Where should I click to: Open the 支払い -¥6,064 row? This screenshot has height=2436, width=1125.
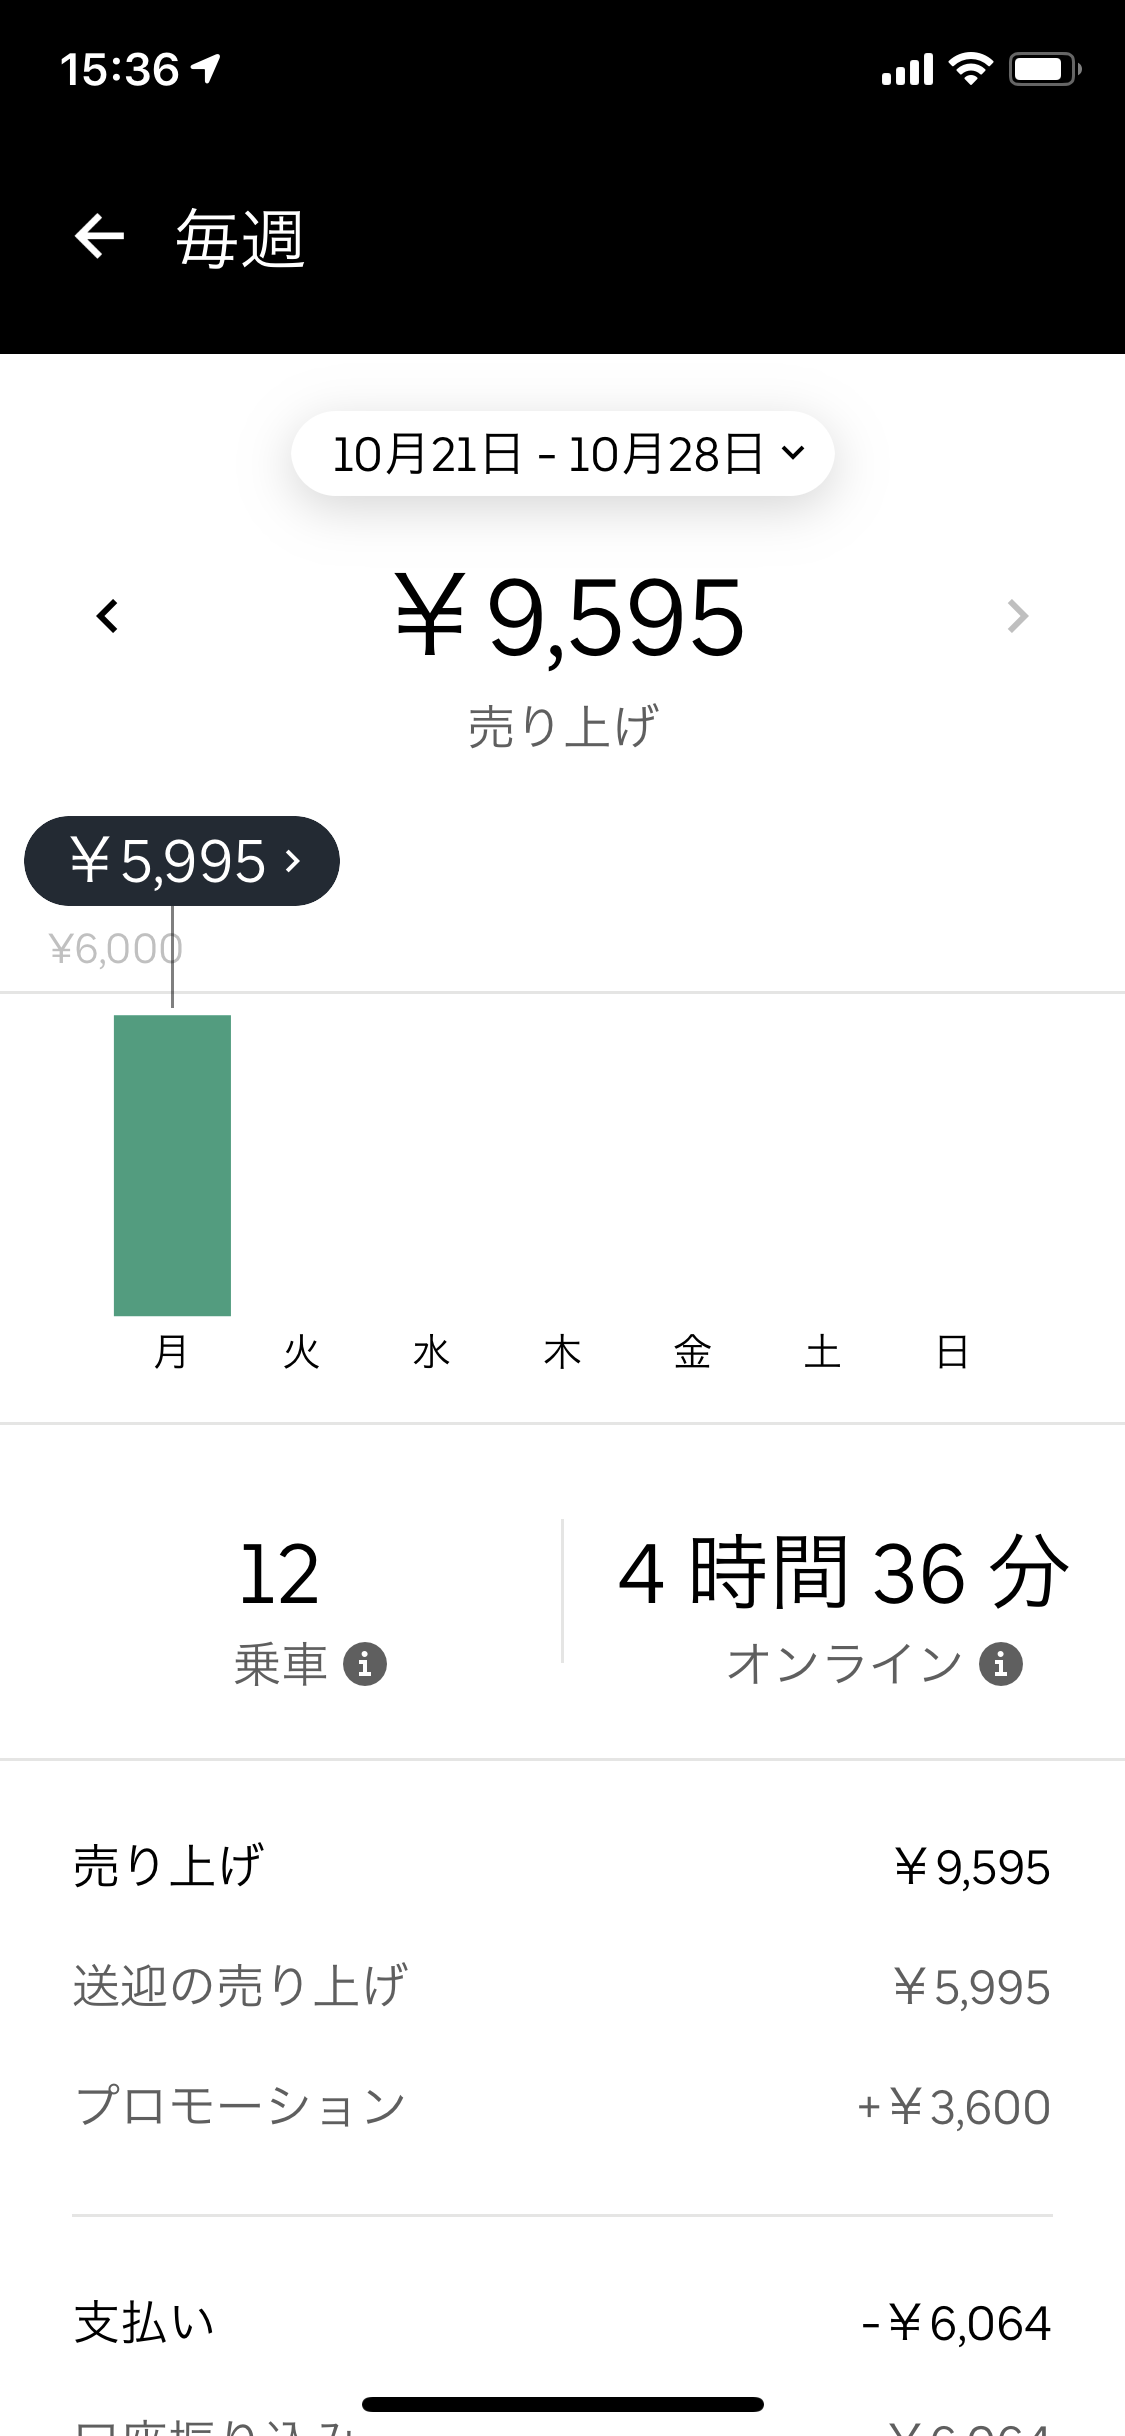[562, 2323]
